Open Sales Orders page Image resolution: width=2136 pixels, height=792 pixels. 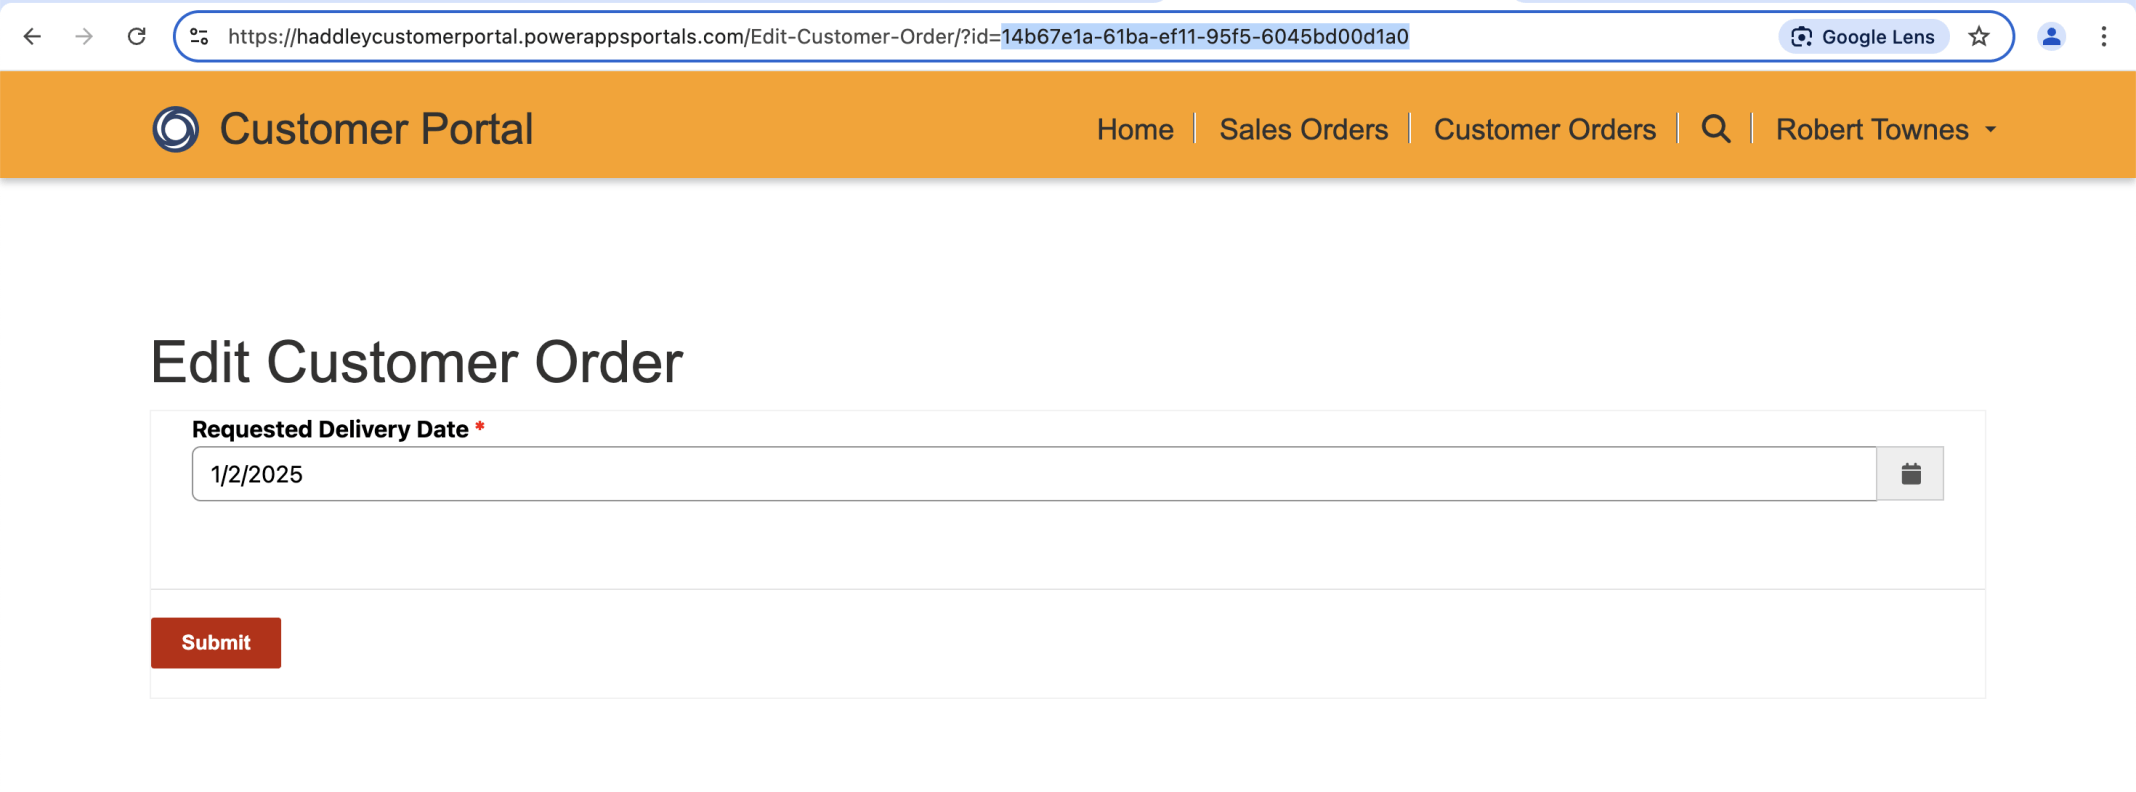click(1303, 129)
